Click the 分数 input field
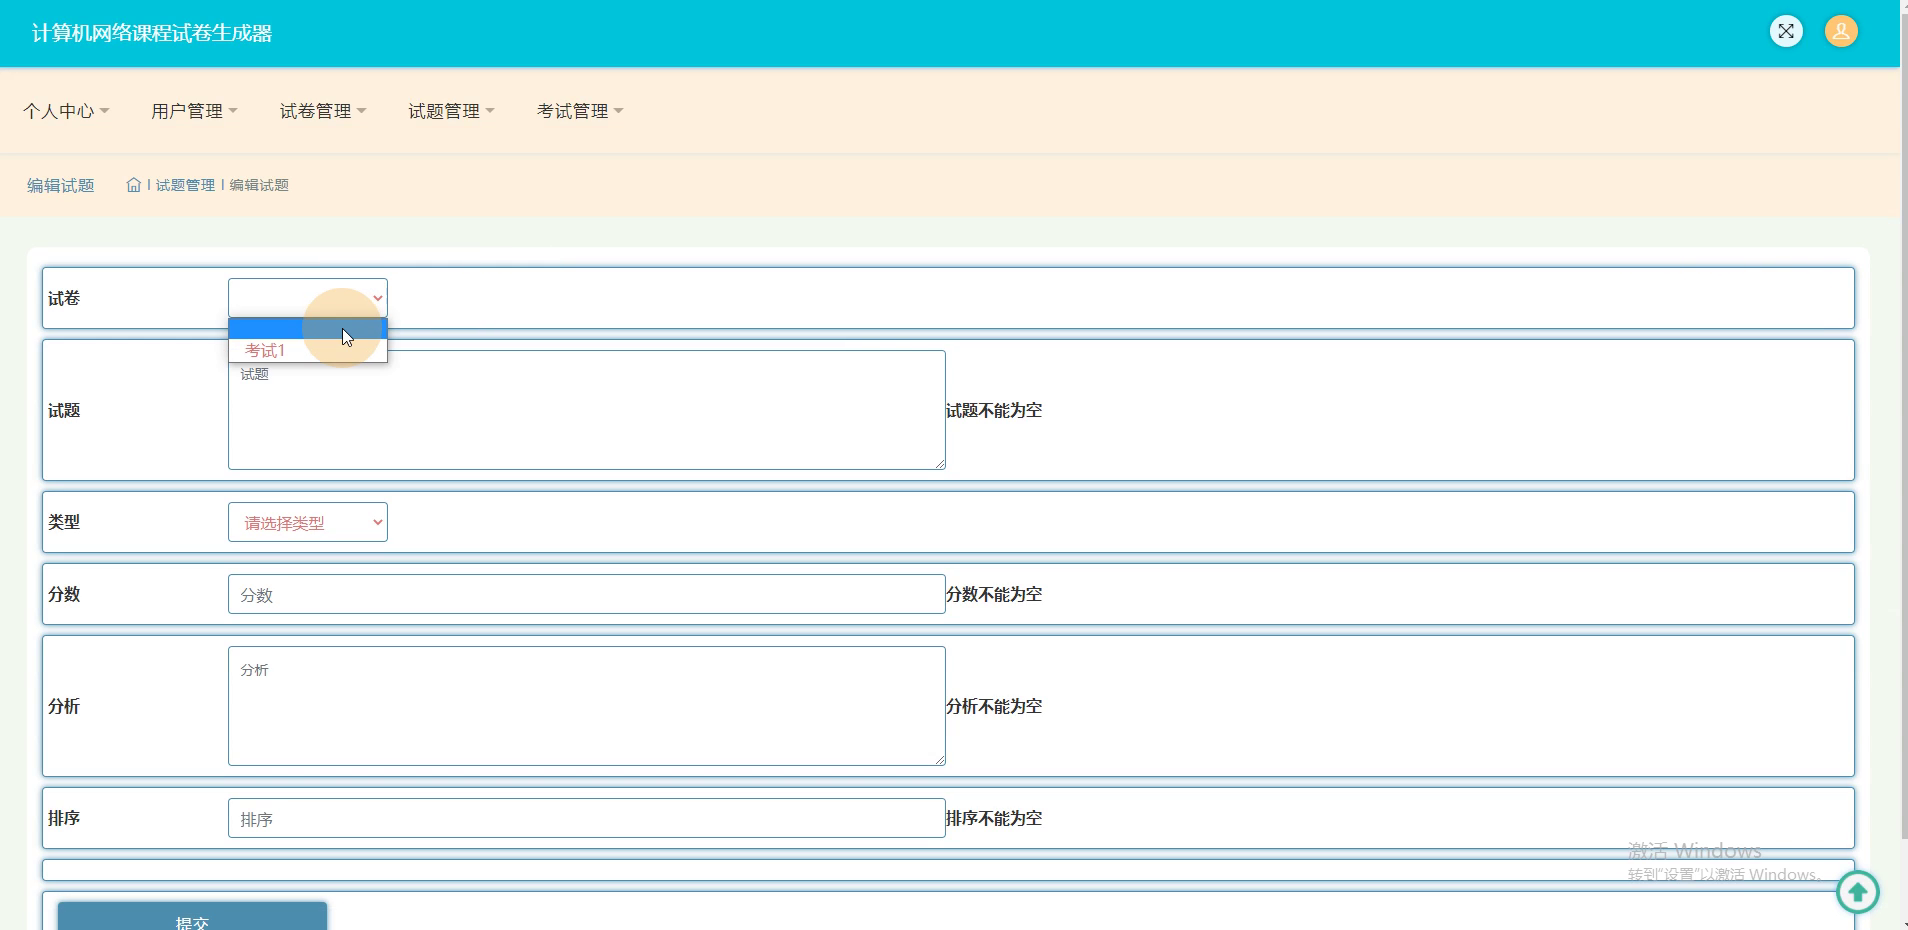Viewport: 1908px width, 930px height. pyautogui.click(x=587, y=594)
